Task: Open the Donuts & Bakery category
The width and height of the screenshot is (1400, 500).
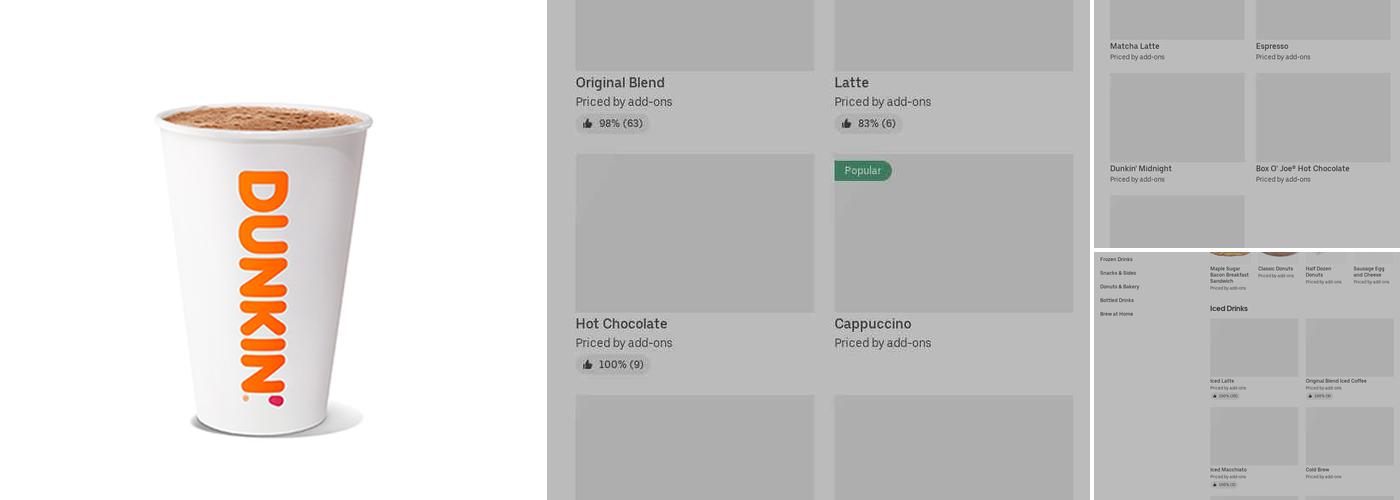Action: (1119, 287)
